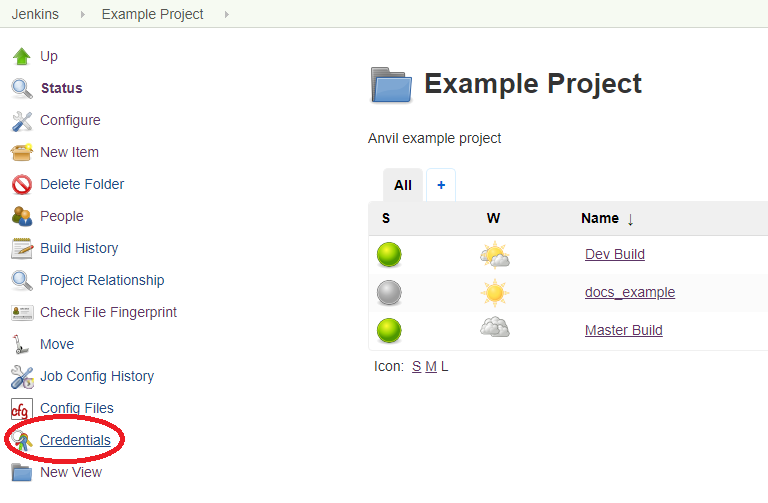Click docs_example grey status ball
The width and height of the screenshot is (768, 503).
[389, 292]
